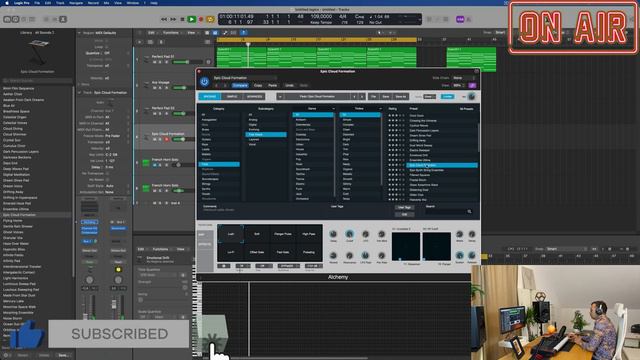Viewport: 640px width, 360px height.
Task: Click the red Record button
Action: coord(201,19)
